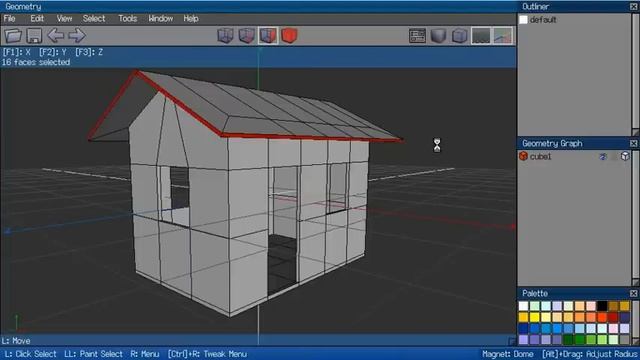Open the View menu
Image resolution: width=640 pixels, height=360 pixels.
click(64, 18)
